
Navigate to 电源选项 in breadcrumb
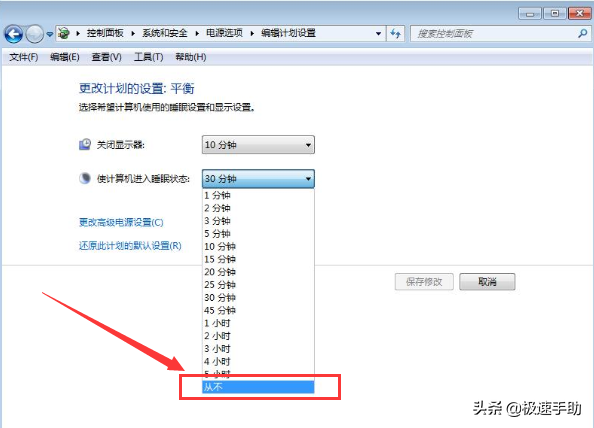(x=224, y=33)
